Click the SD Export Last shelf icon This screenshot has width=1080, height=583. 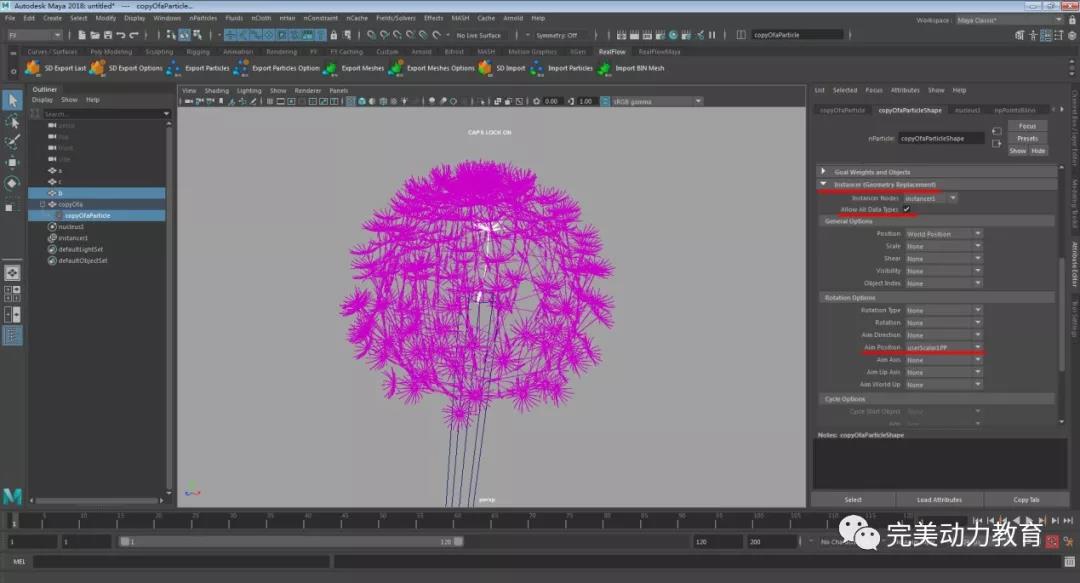[x=33, y=68]
